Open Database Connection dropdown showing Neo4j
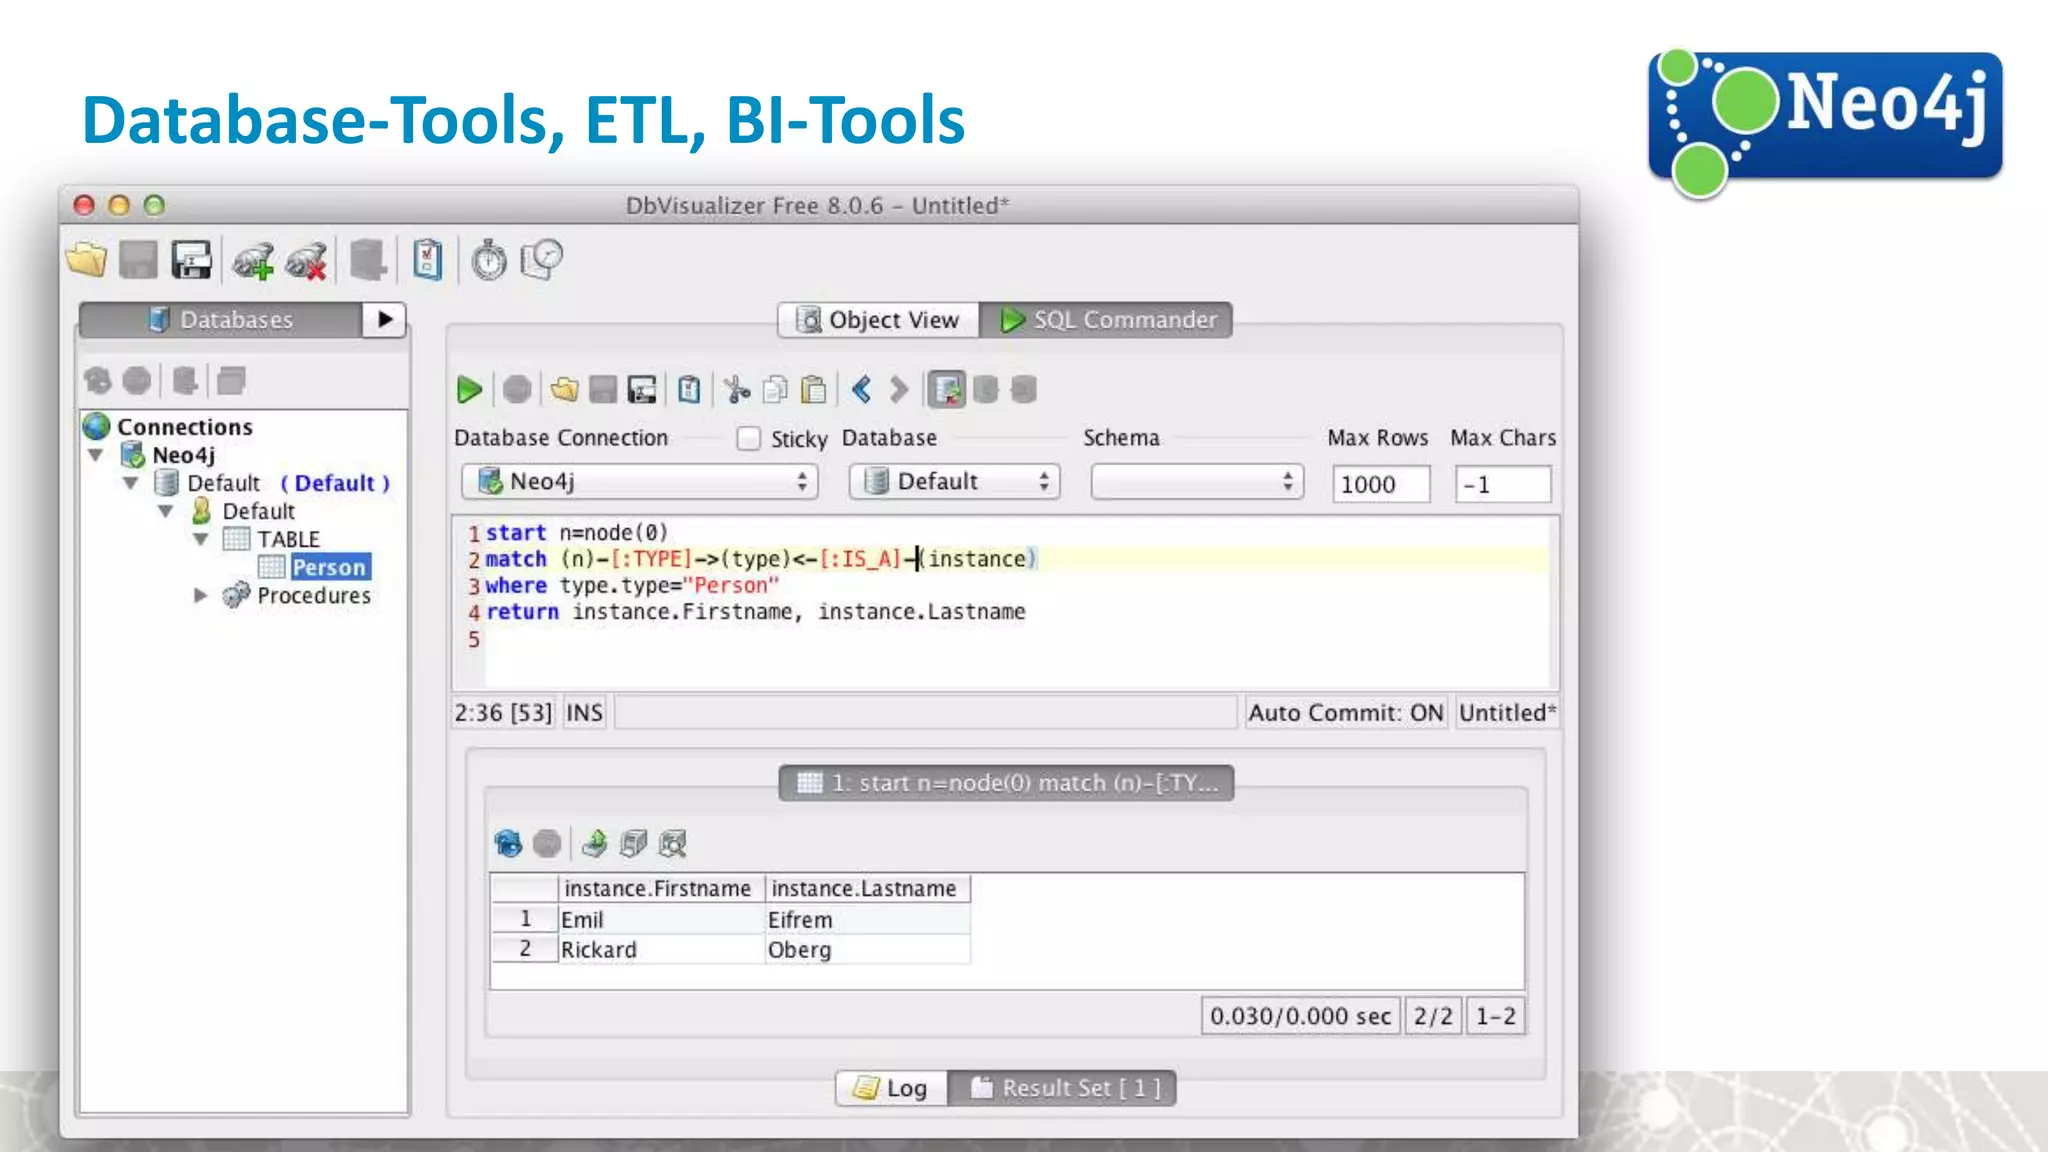 640,482
